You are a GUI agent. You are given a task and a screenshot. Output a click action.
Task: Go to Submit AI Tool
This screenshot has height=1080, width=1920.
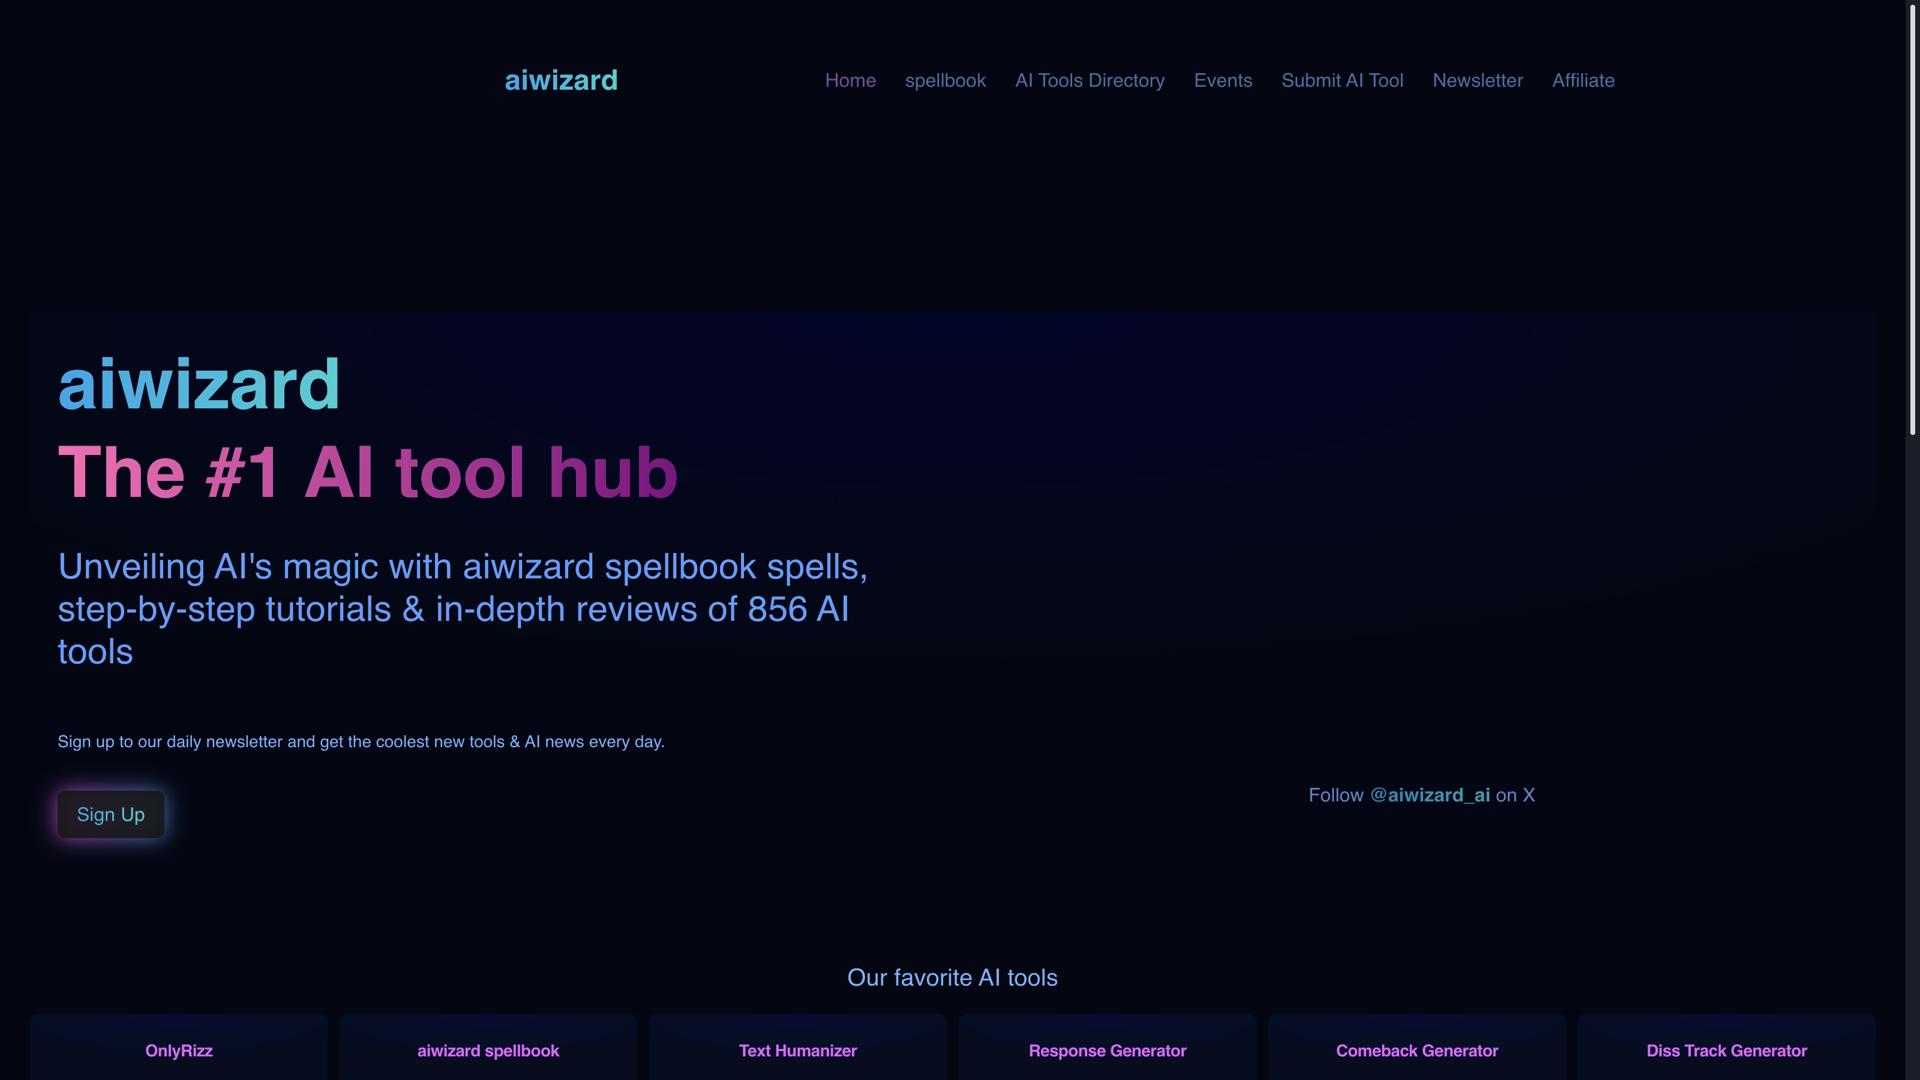1342,80
